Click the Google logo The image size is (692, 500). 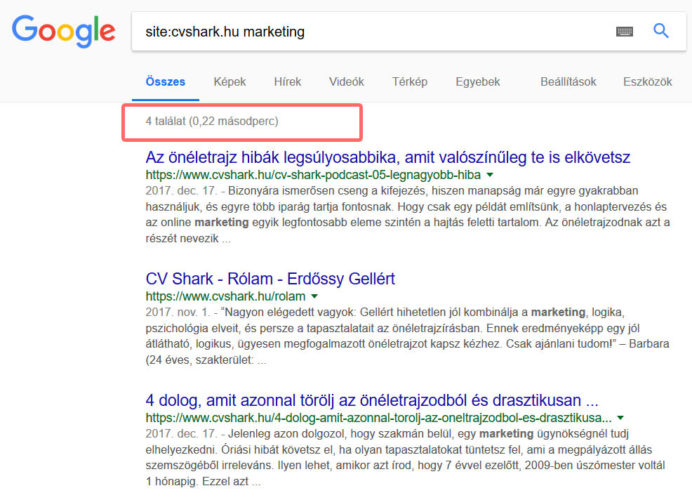coord(64,31)
